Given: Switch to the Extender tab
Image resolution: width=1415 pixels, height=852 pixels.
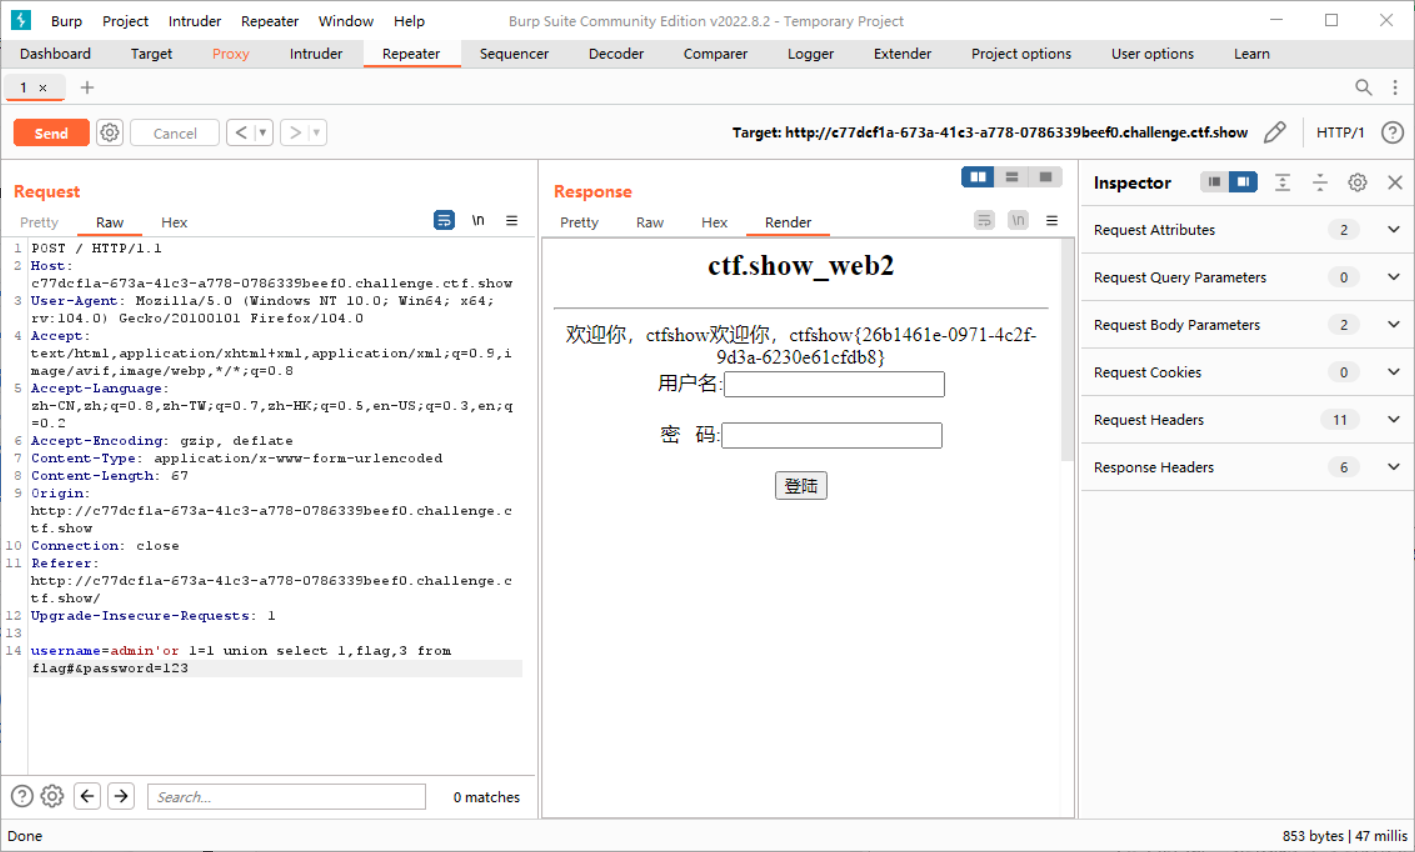Looking at the screenshot, I should click(x=902, y=54).
